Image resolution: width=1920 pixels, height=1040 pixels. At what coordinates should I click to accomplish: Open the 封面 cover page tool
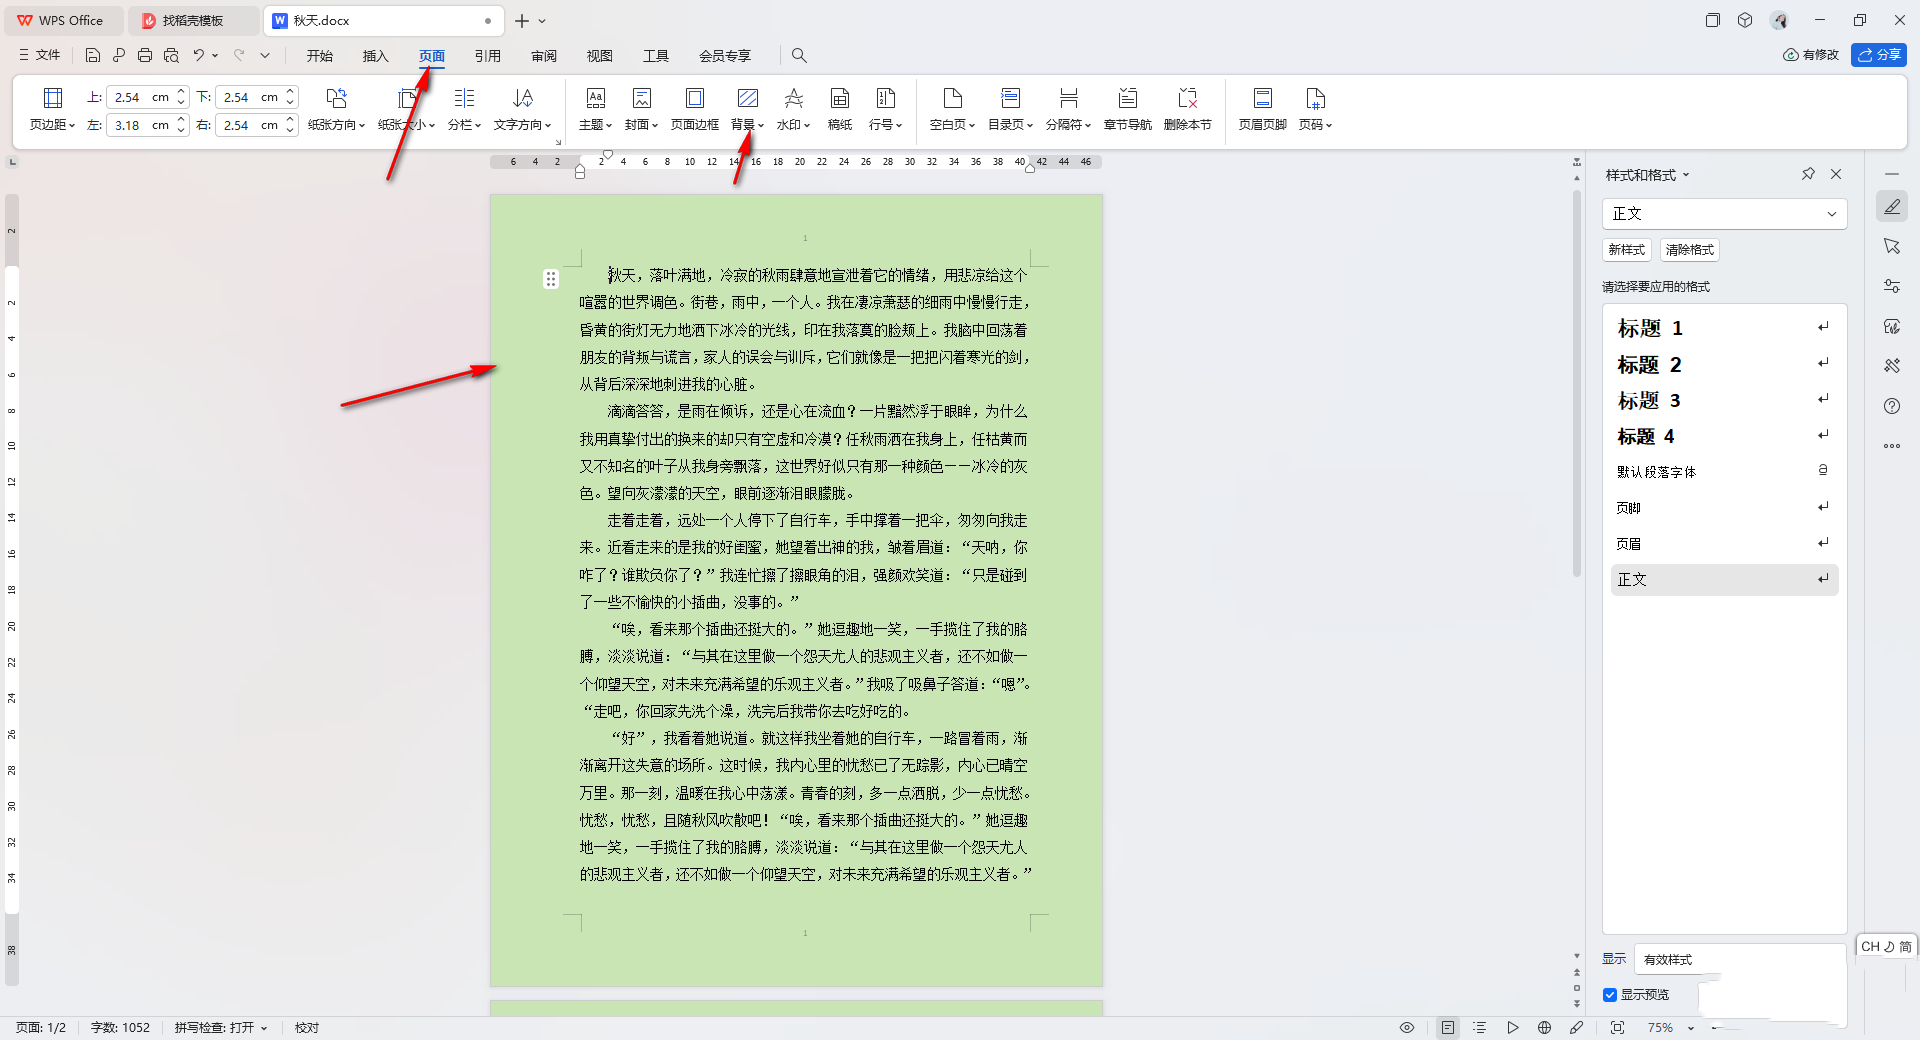coord(641,109)
